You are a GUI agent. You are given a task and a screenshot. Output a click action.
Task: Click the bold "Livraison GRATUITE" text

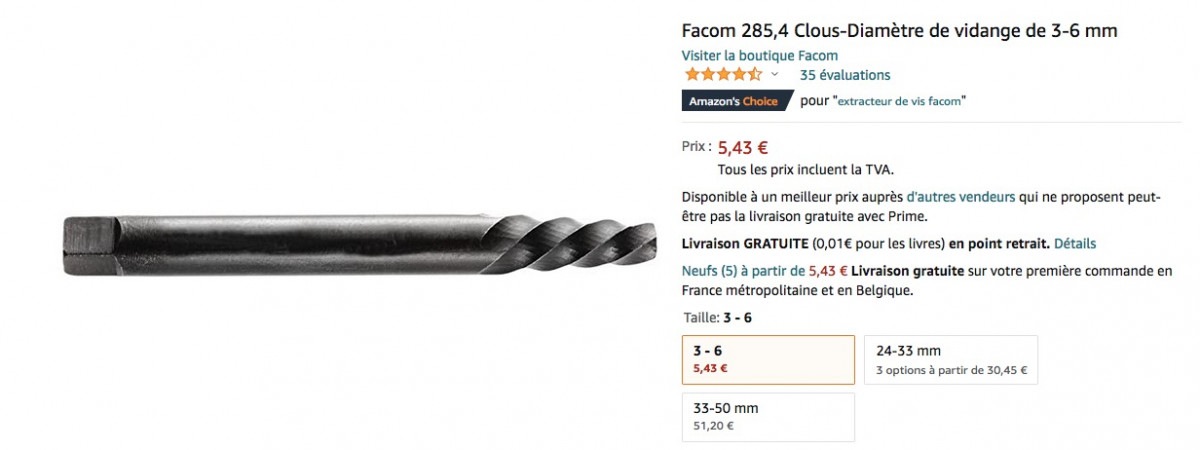[x=744, y=243]
